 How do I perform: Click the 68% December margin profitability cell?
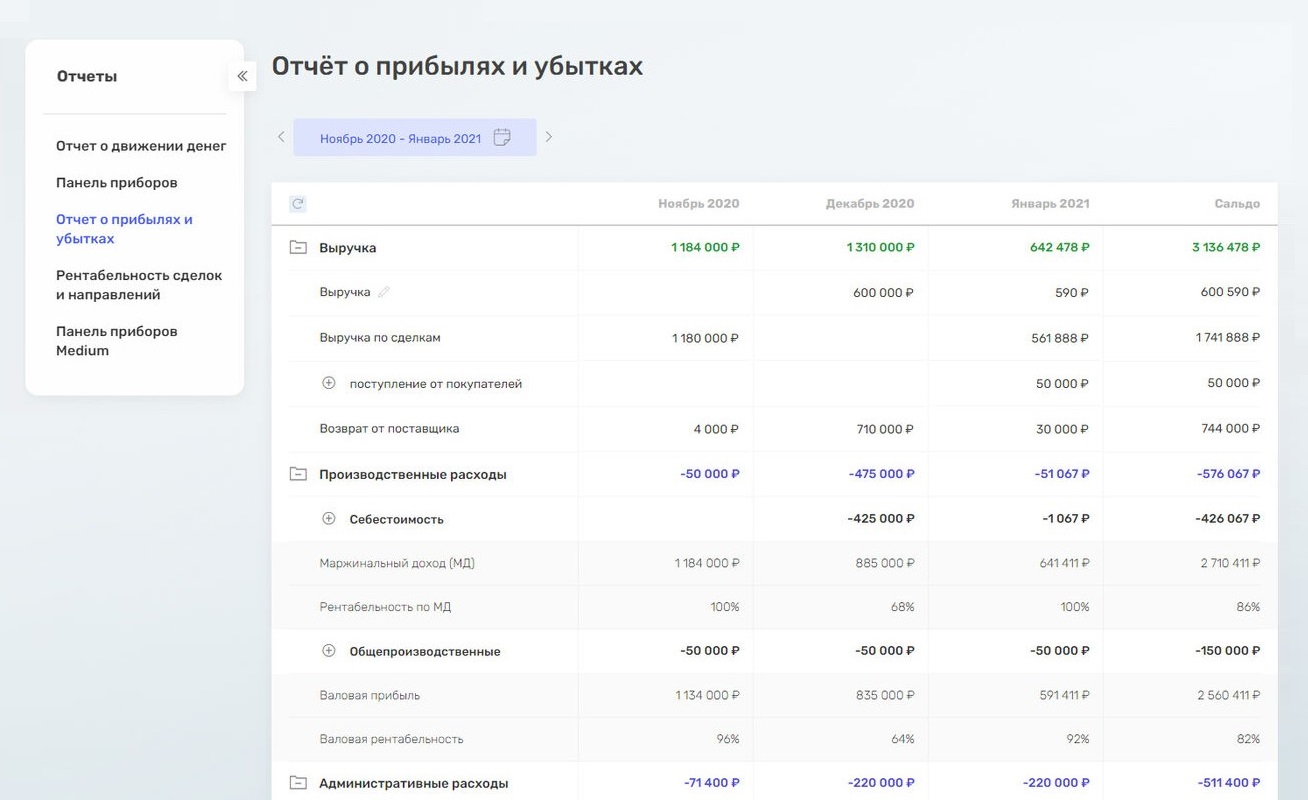point(903,607)
